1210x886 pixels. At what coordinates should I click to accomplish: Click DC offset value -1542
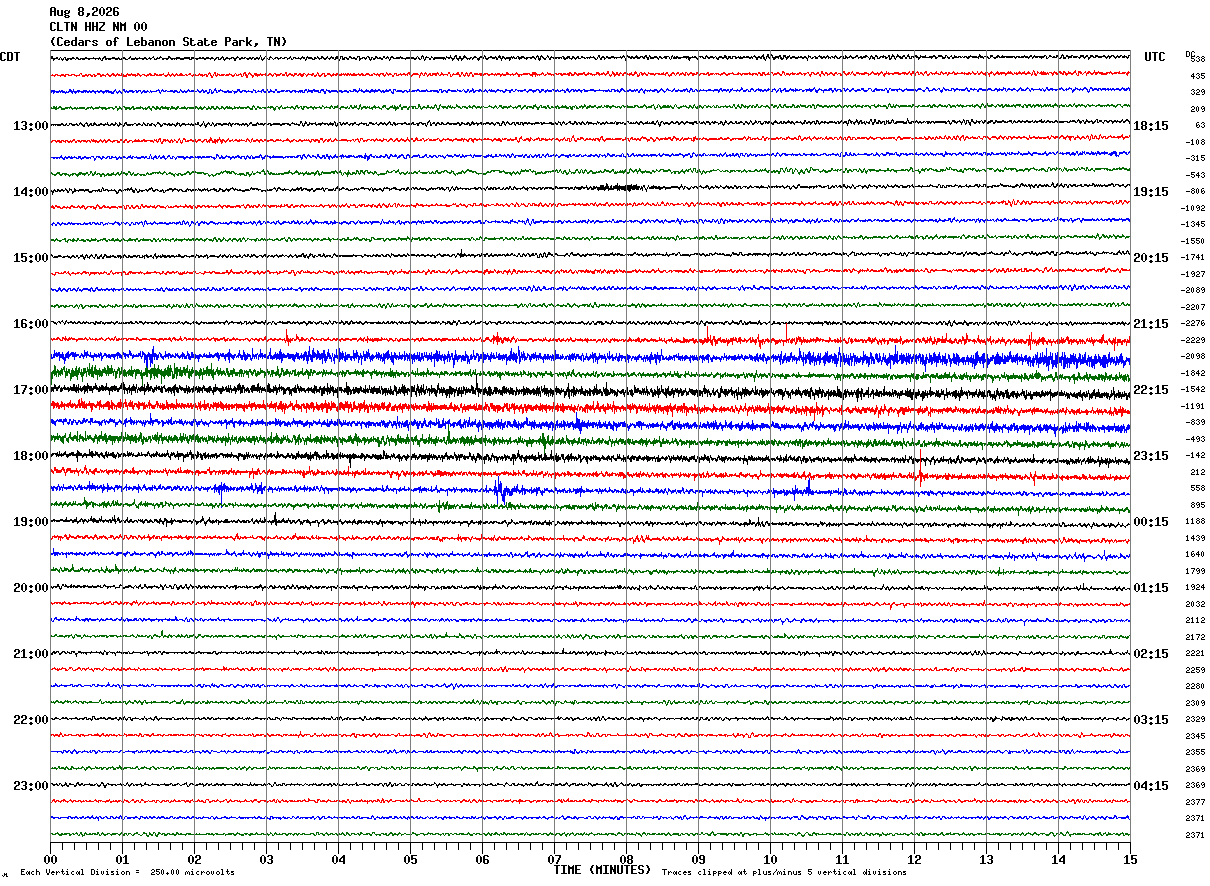(1193, 389)
